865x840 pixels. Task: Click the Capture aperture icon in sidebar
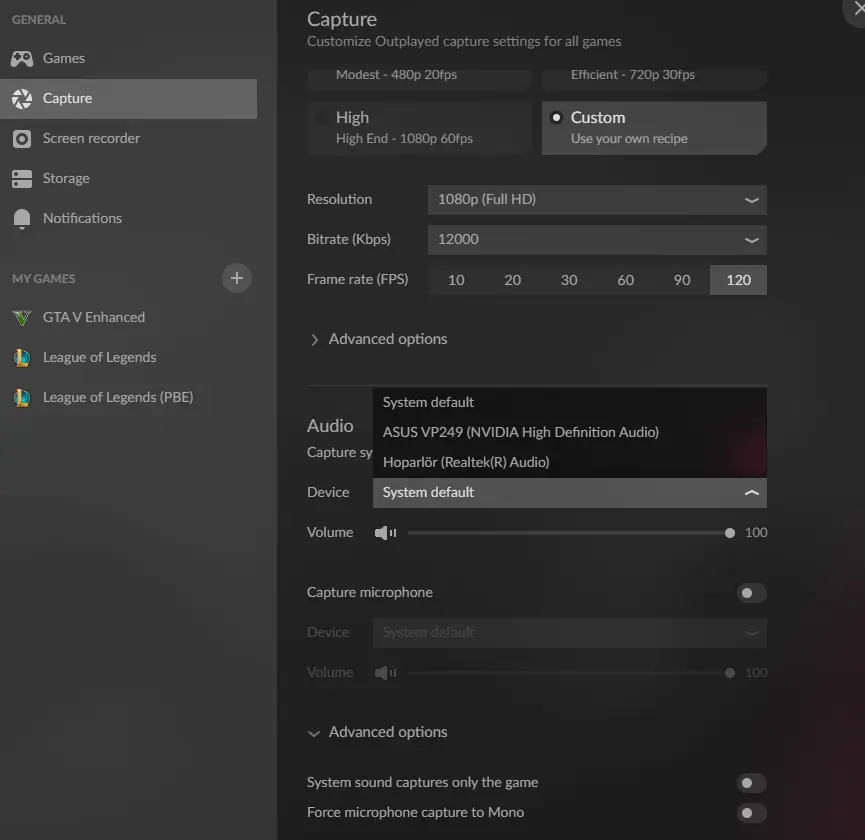pos(22,99)
